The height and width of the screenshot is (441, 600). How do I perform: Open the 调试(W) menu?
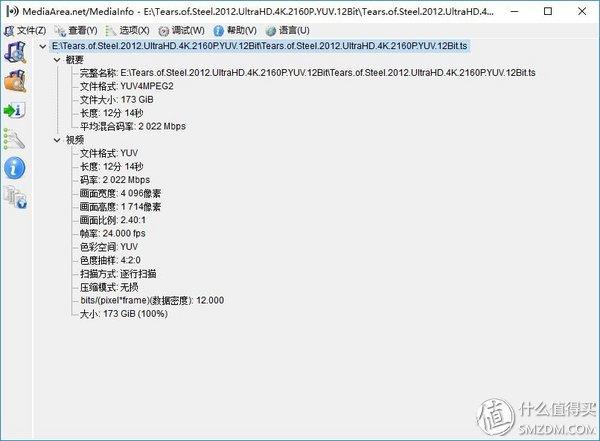point(182,31)
